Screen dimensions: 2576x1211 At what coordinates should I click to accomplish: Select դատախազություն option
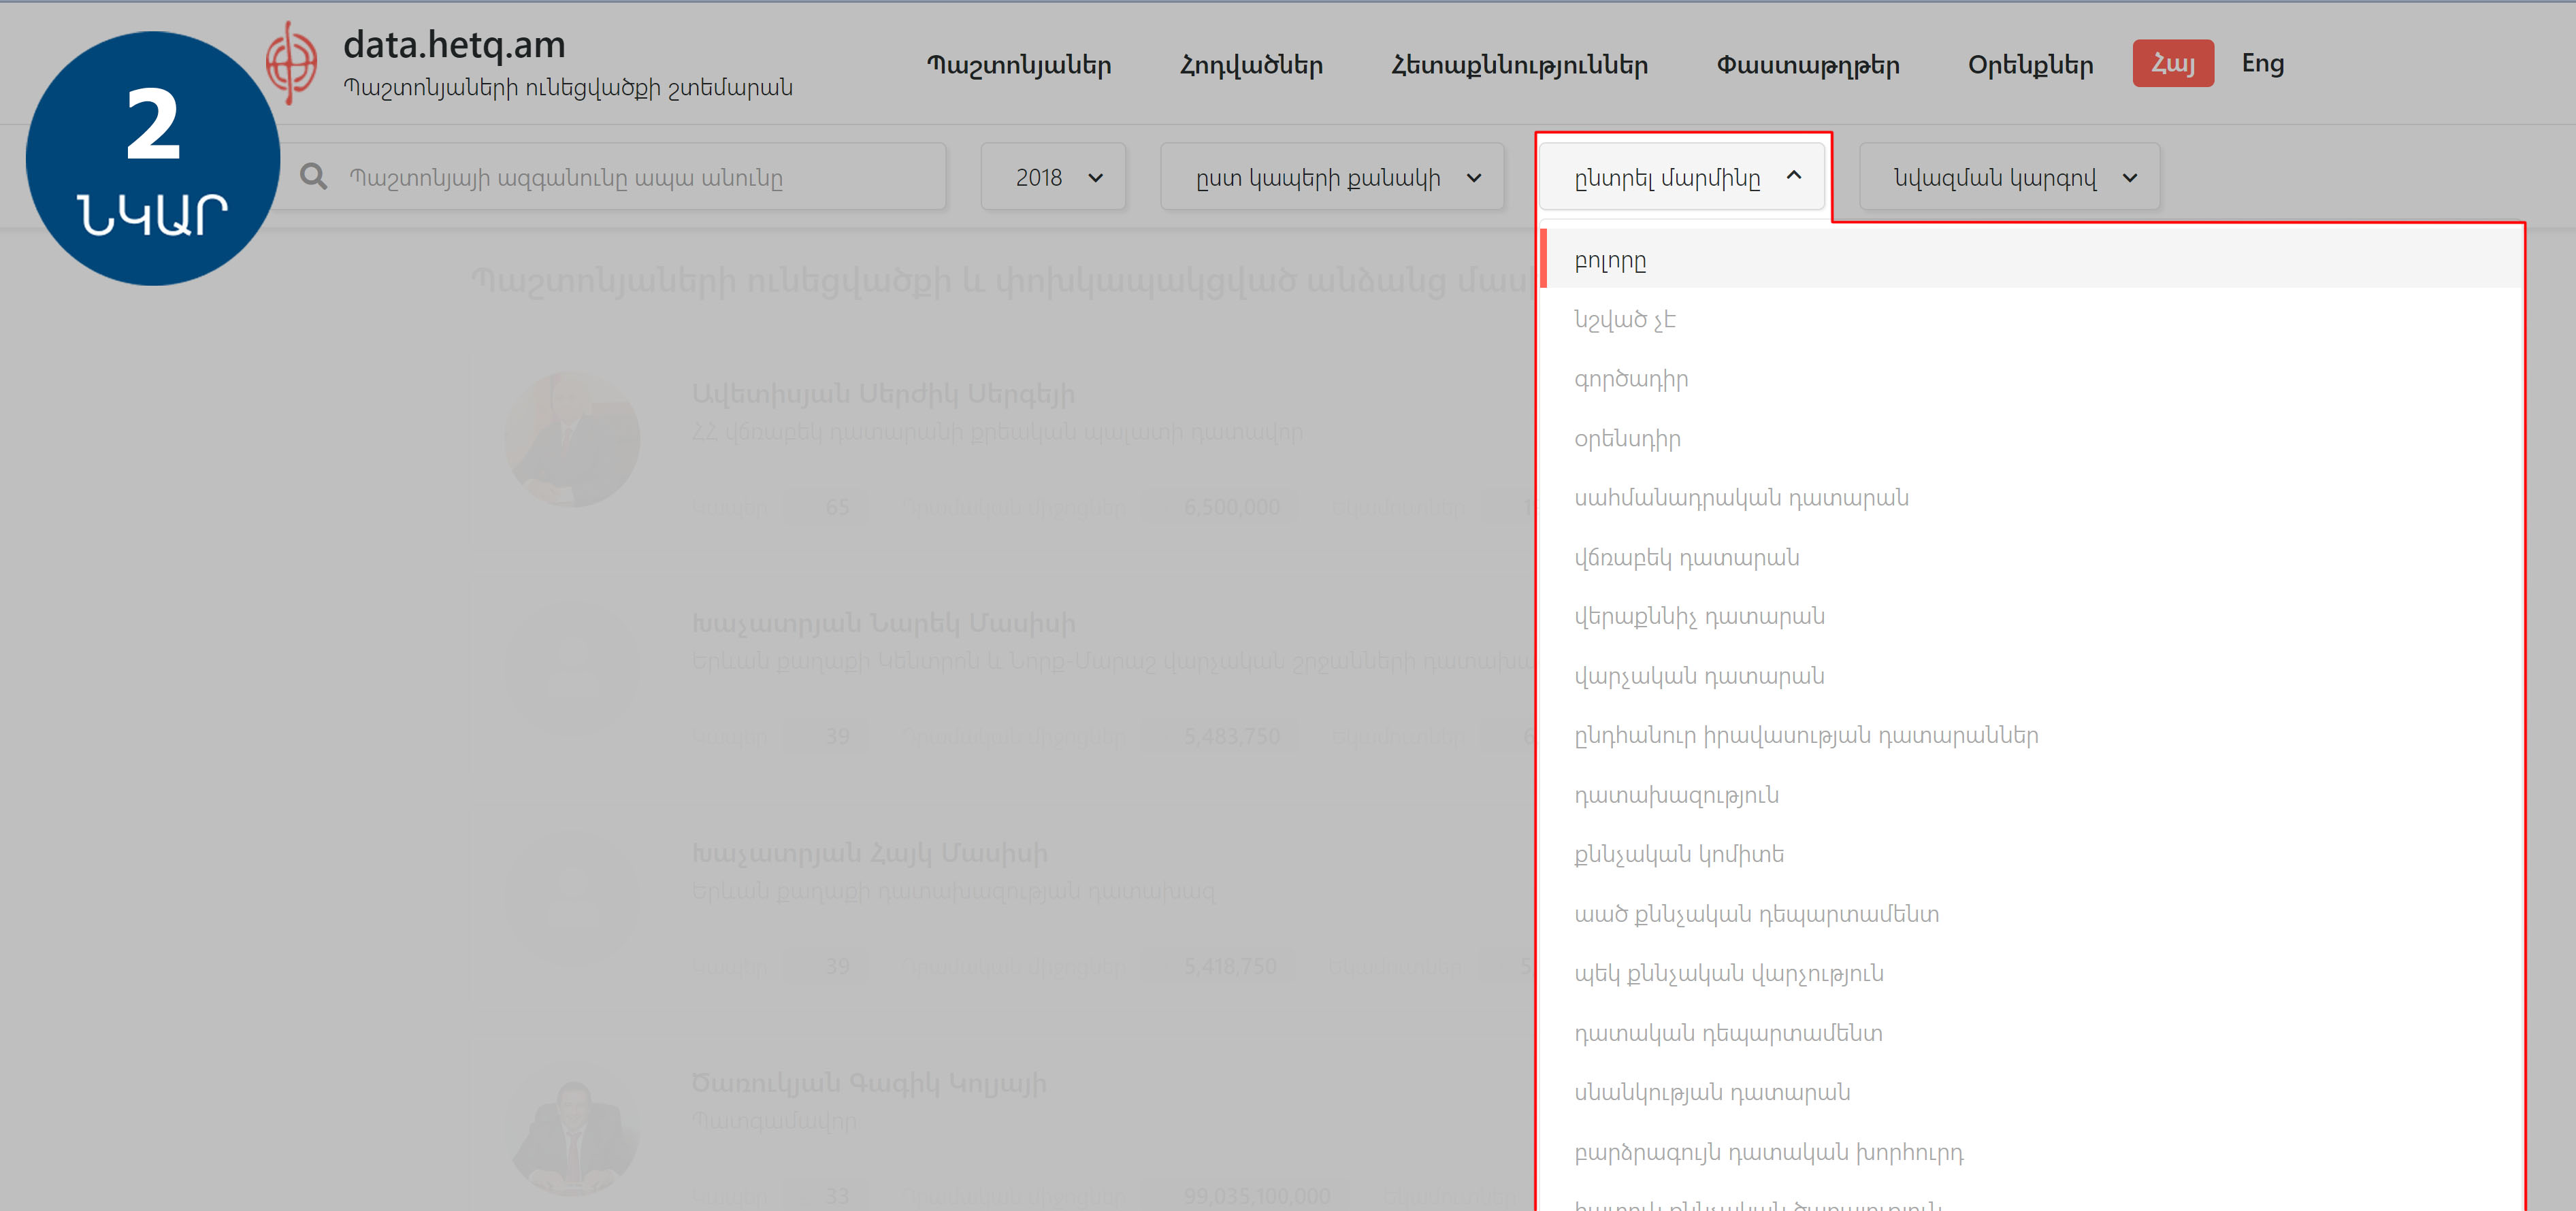2031,795
